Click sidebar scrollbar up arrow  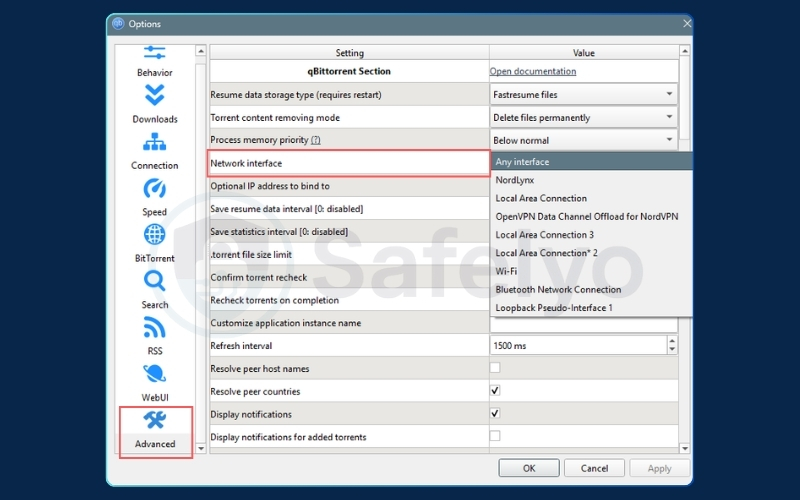point(201,51)
